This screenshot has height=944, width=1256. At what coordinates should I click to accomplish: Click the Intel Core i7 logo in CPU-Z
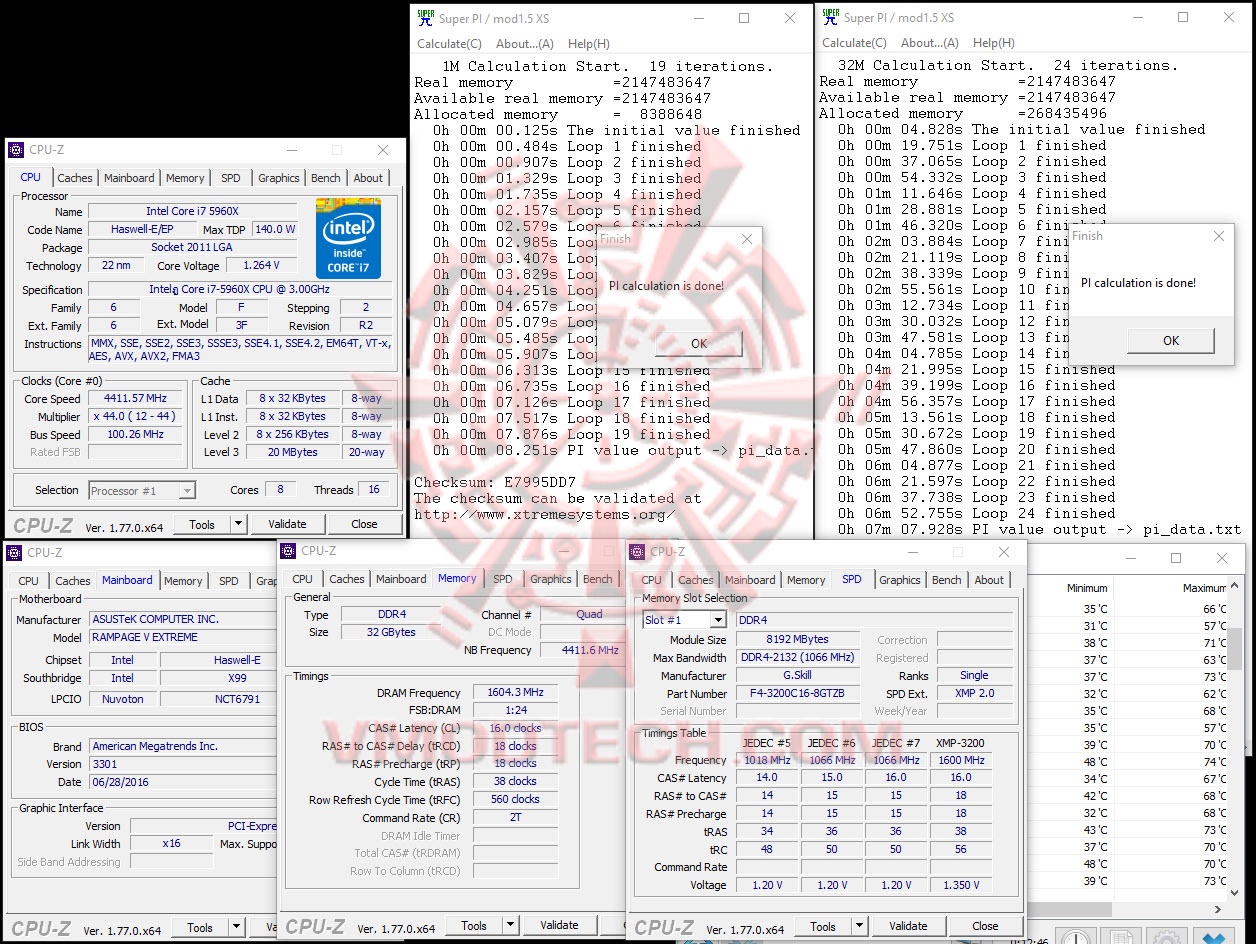coord(348,238)
